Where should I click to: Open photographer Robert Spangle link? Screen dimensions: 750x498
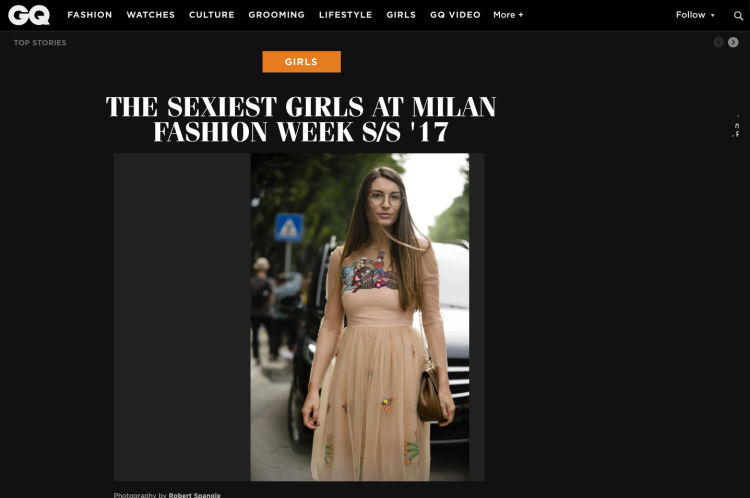[194, 495]
